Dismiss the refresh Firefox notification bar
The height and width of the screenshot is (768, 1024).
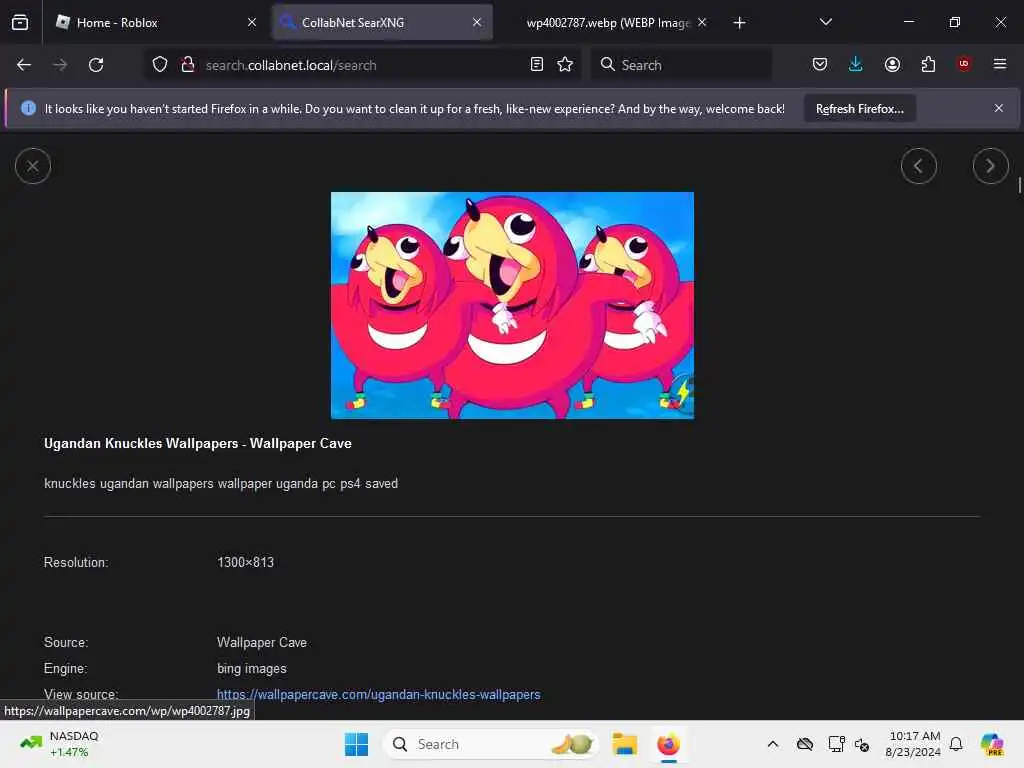[x=999, y=108]
